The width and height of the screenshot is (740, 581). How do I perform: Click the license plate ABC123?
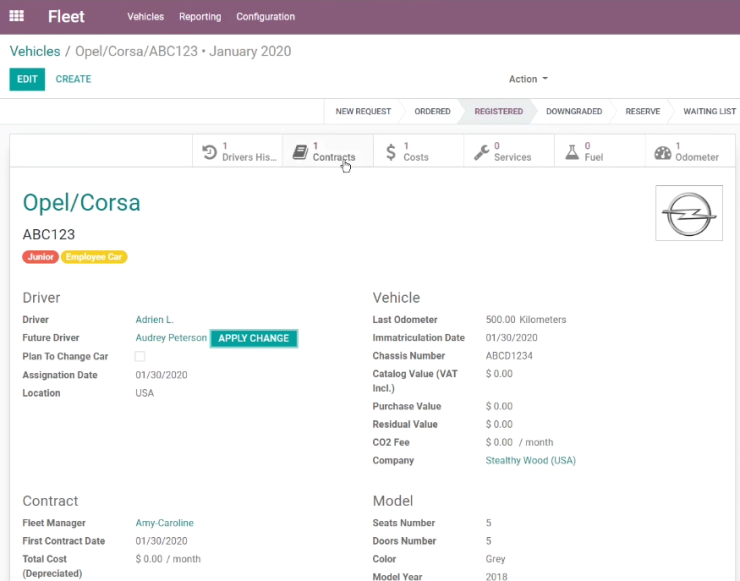click(x=49, y=235)
